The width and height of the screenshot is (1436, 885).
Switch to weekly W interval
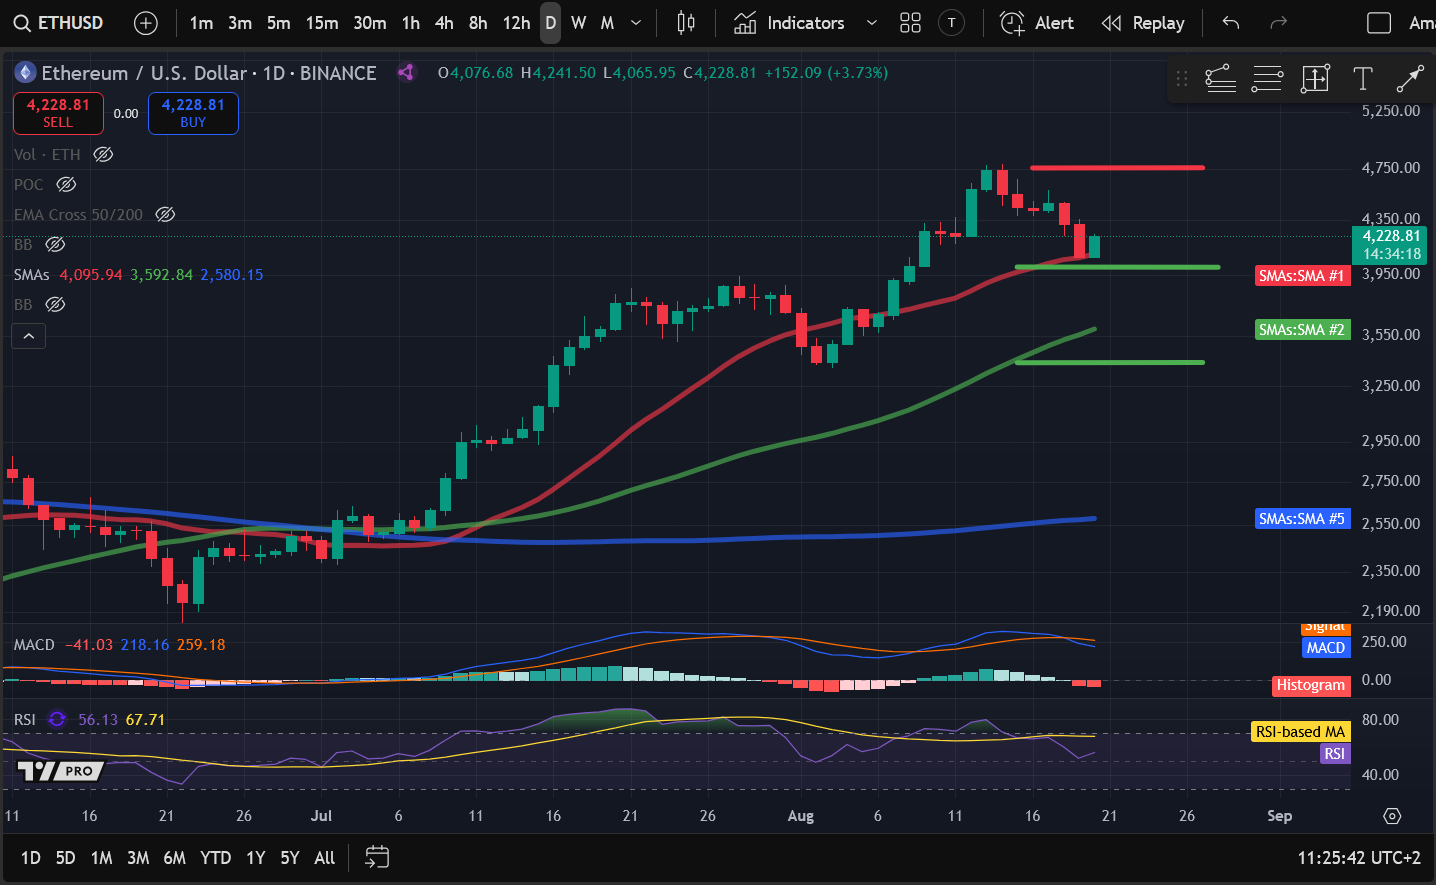[579, 23]
